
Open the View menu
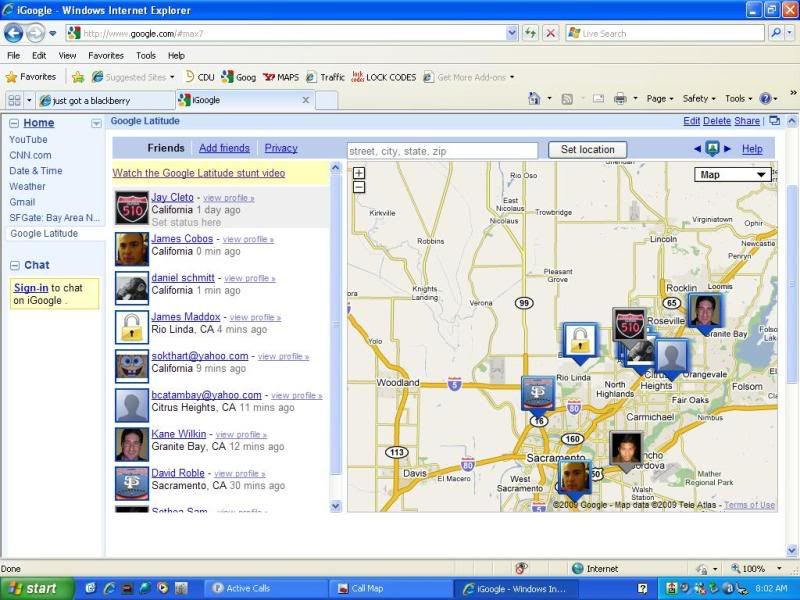coord(67,56)
